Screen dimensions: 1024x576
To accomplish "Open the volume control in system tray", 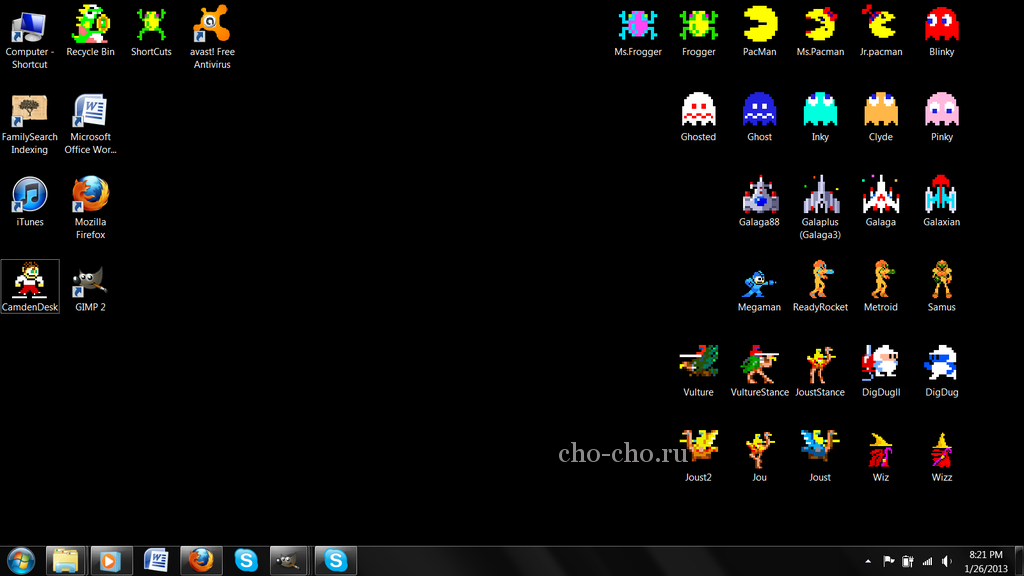I will 946,561.
